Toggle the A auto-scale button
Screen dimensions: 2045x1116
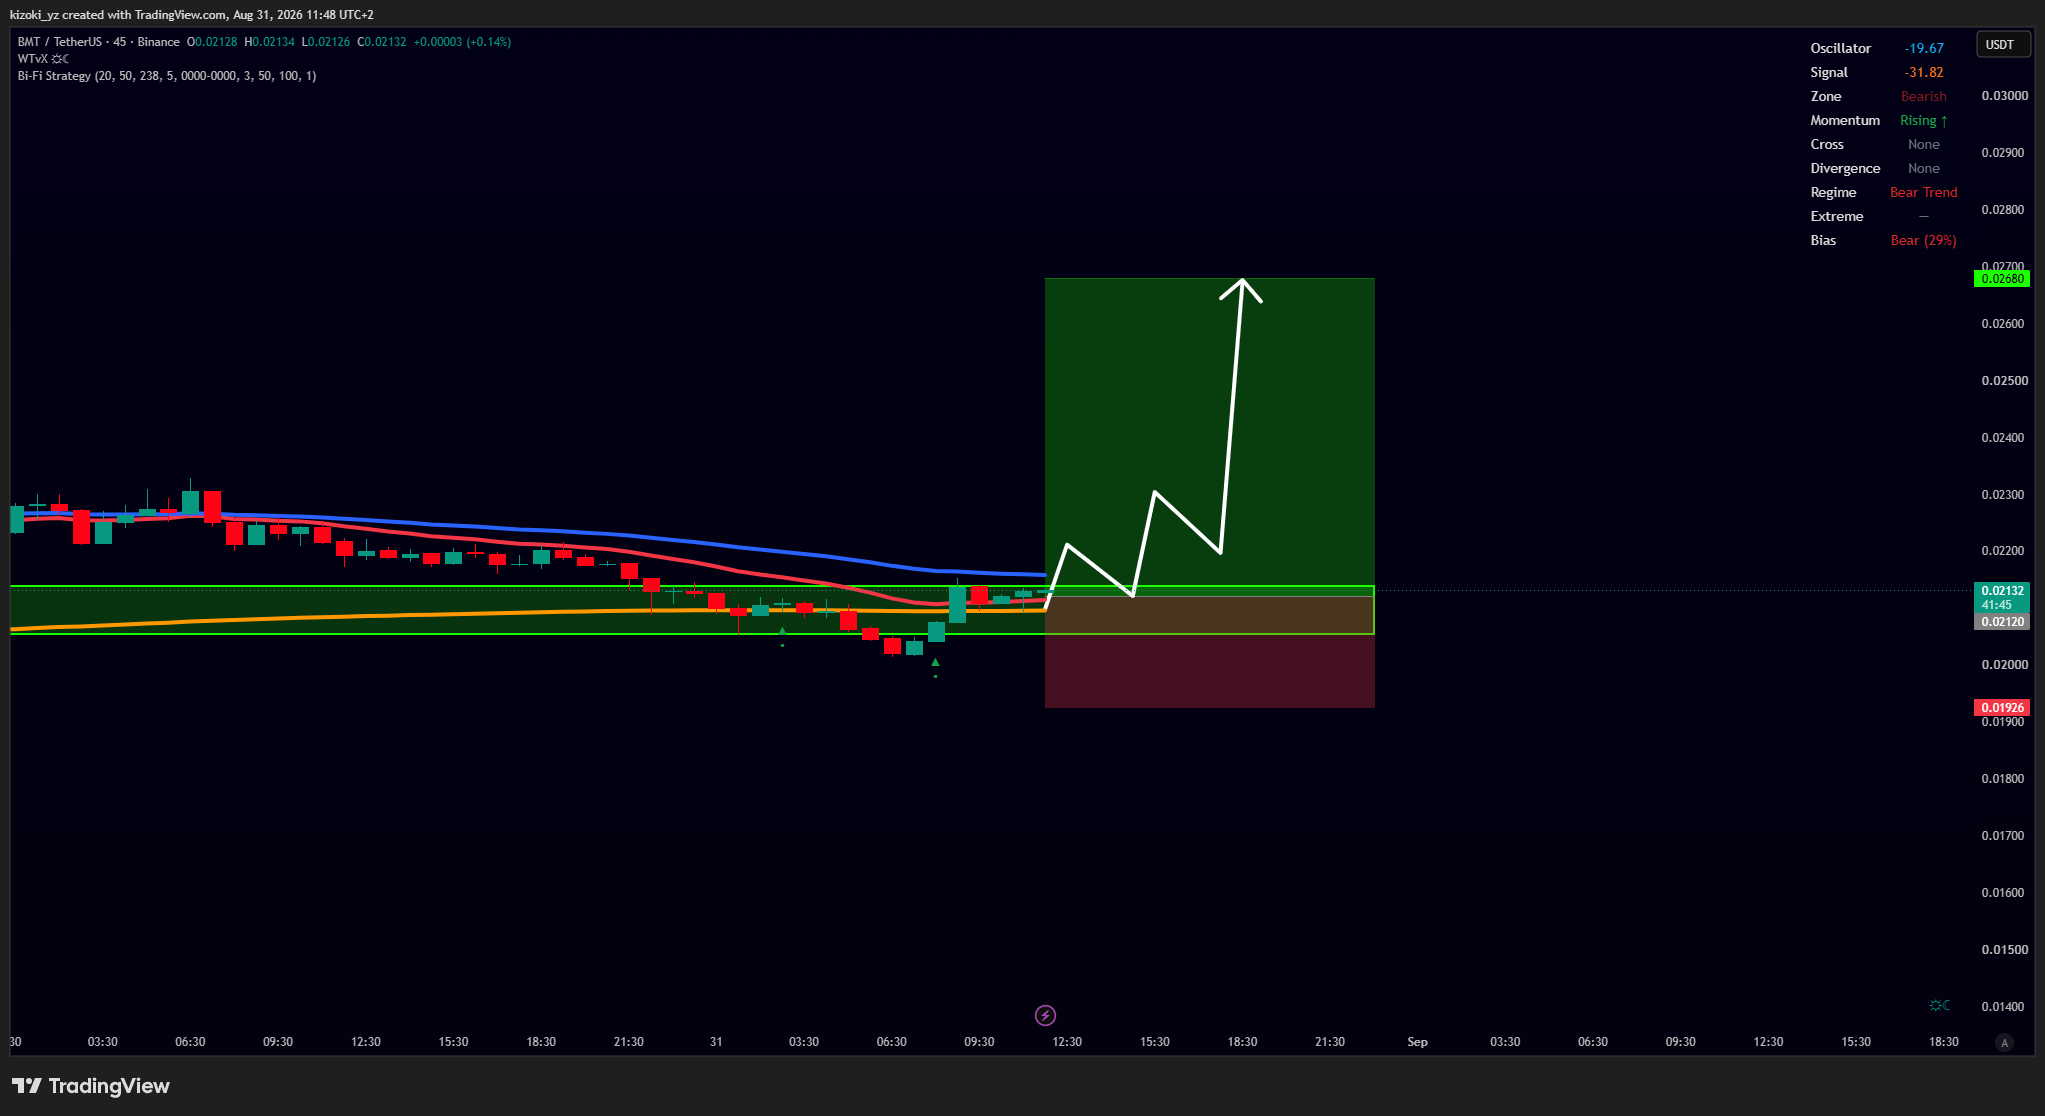pyautogui.click(x=2004, y=1042)
